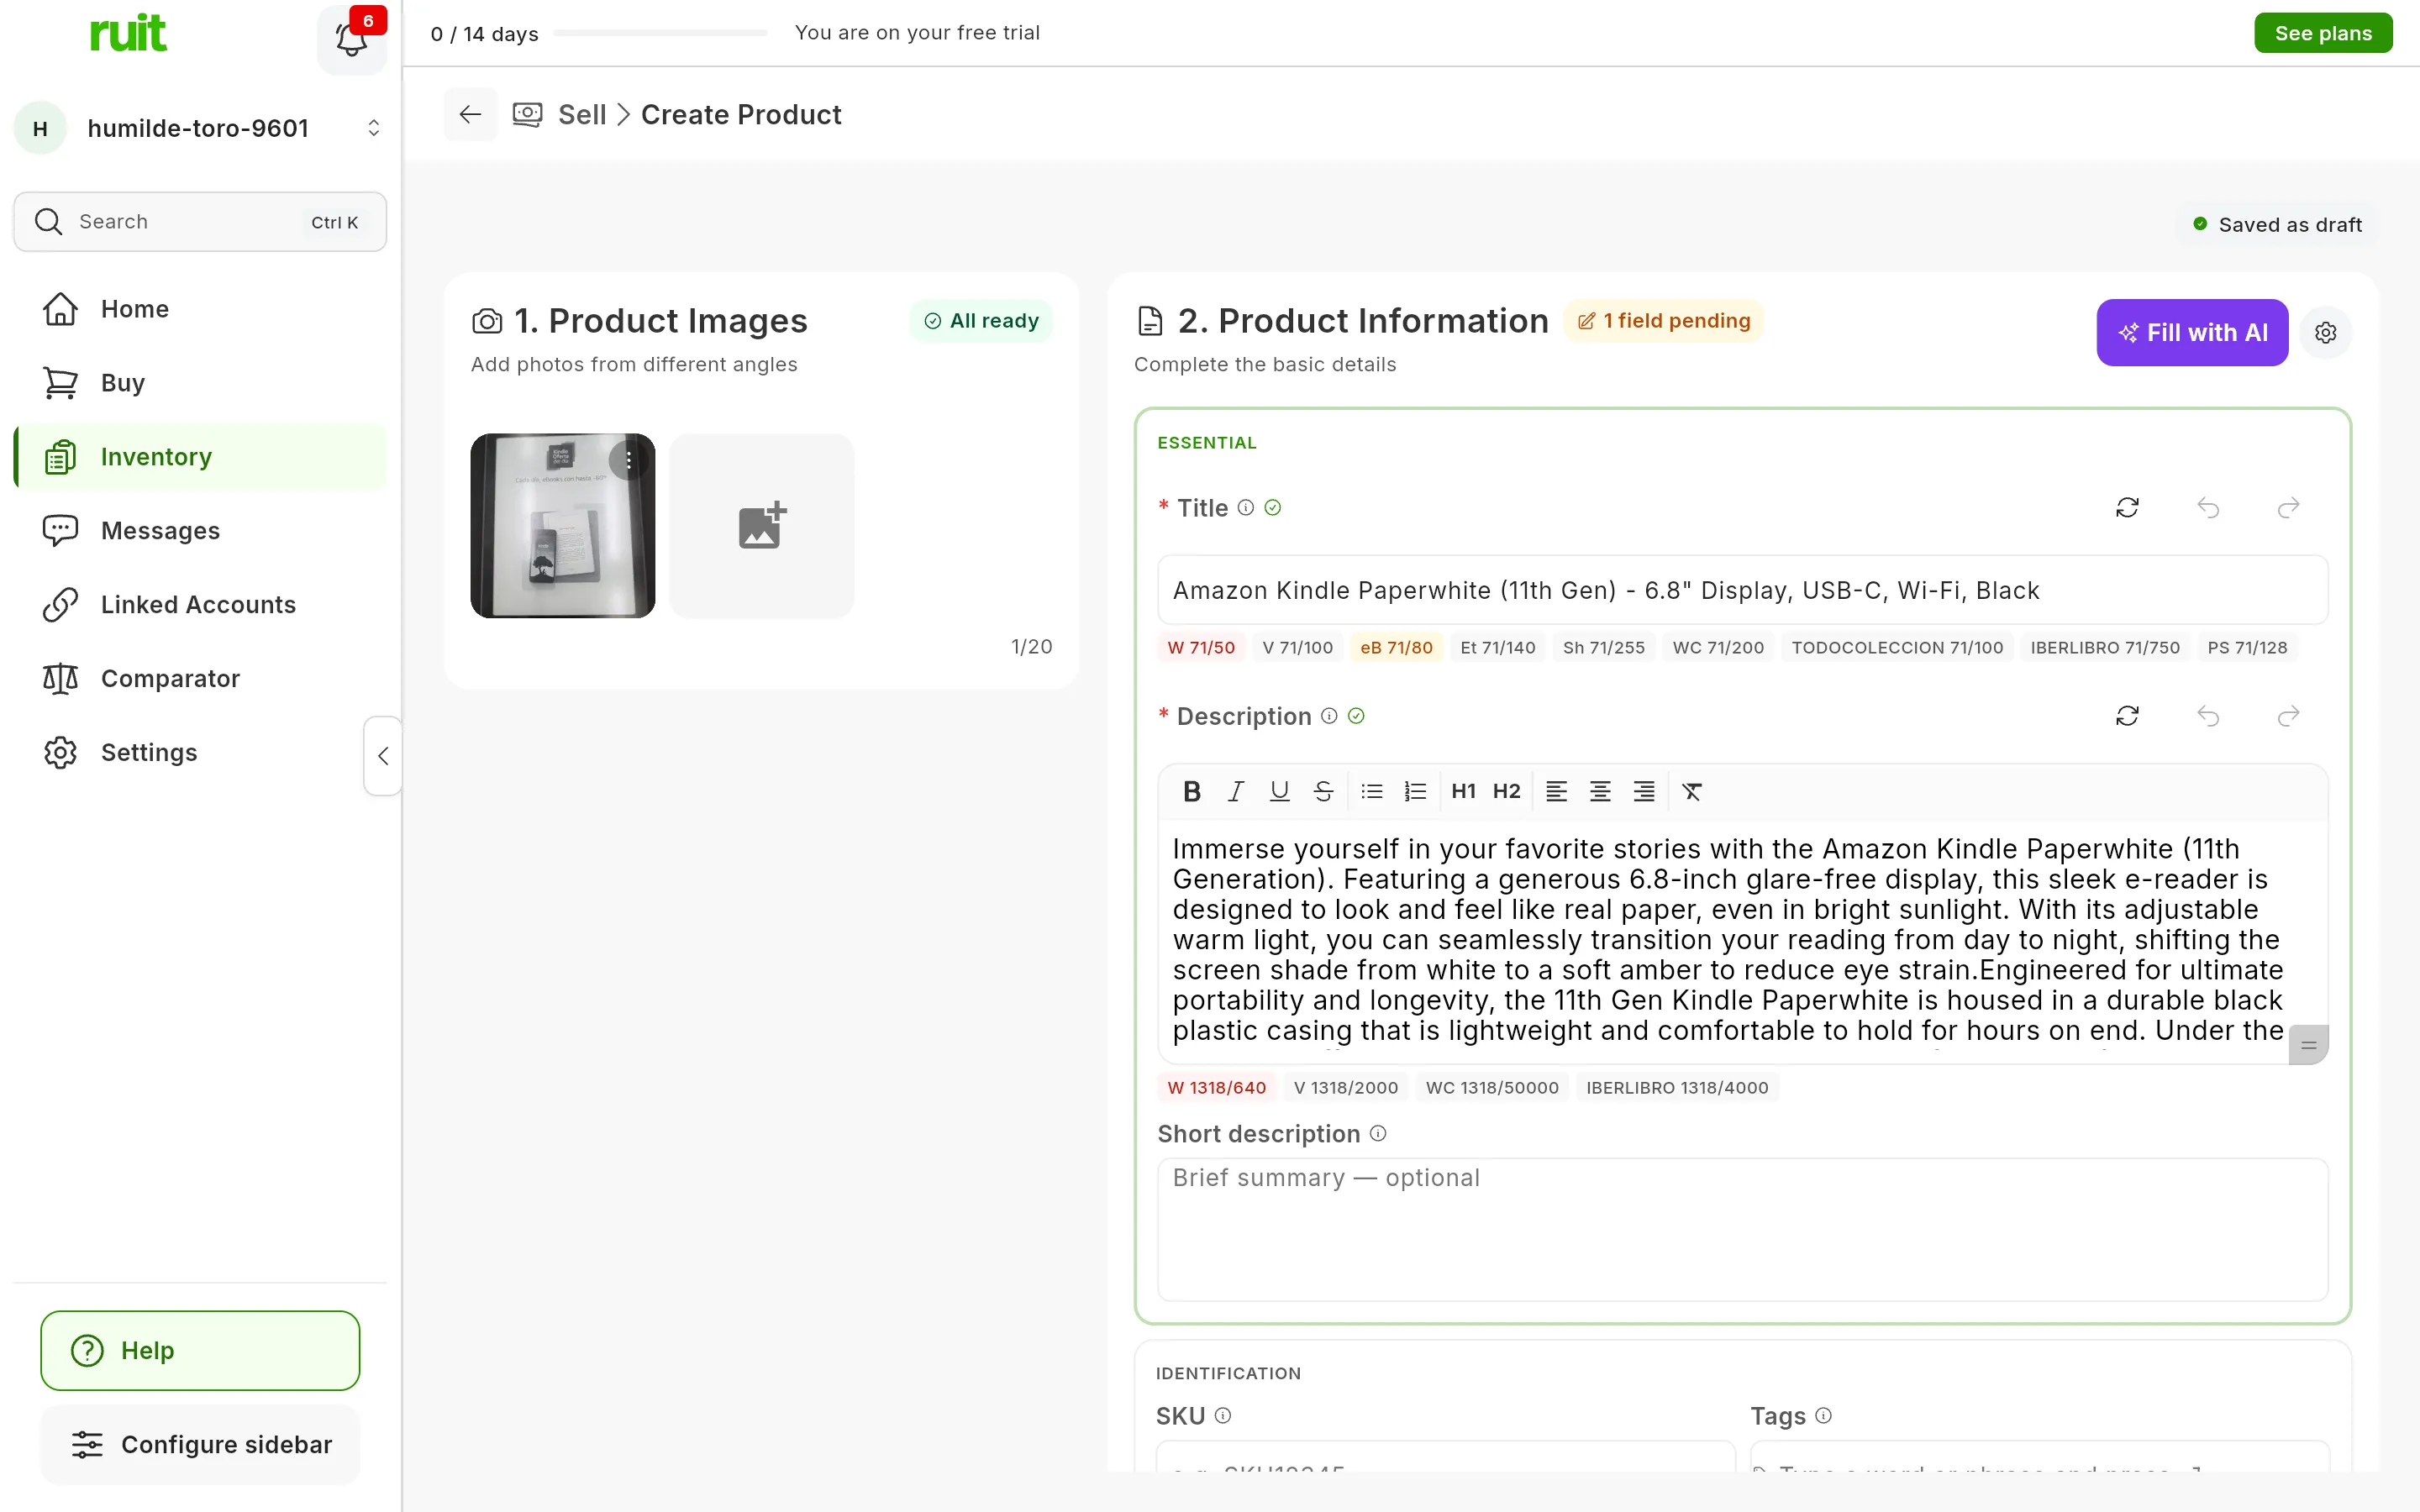The width and height of the screenshot is (2420, 1512).
Task: Open Home in the sidebar
Action: coord(200,309)
